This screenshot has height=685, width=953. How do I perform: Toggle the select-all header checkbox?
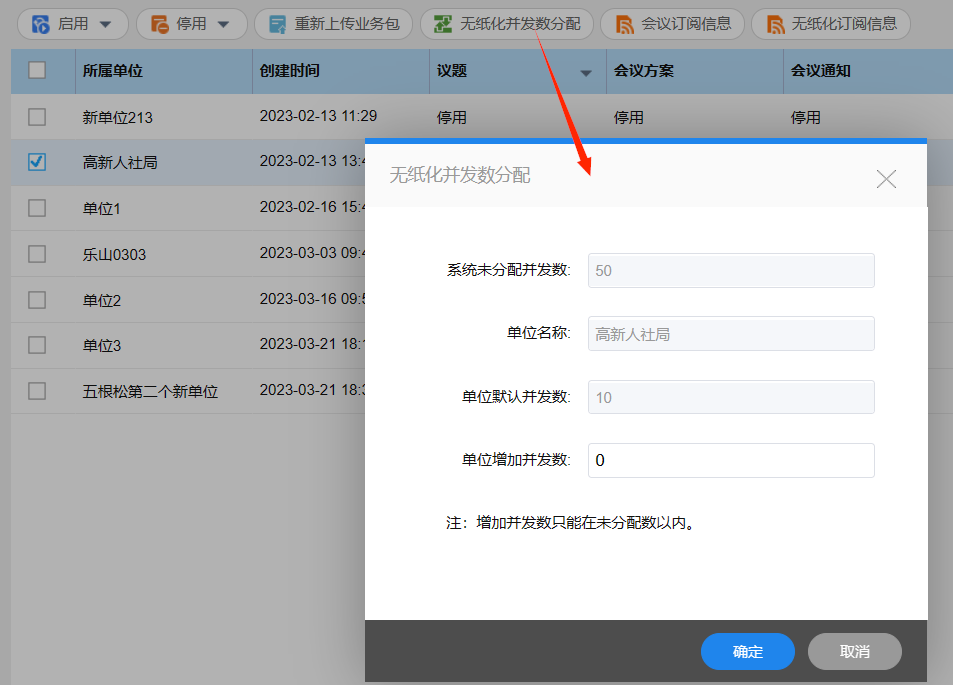tap(37, 71)
